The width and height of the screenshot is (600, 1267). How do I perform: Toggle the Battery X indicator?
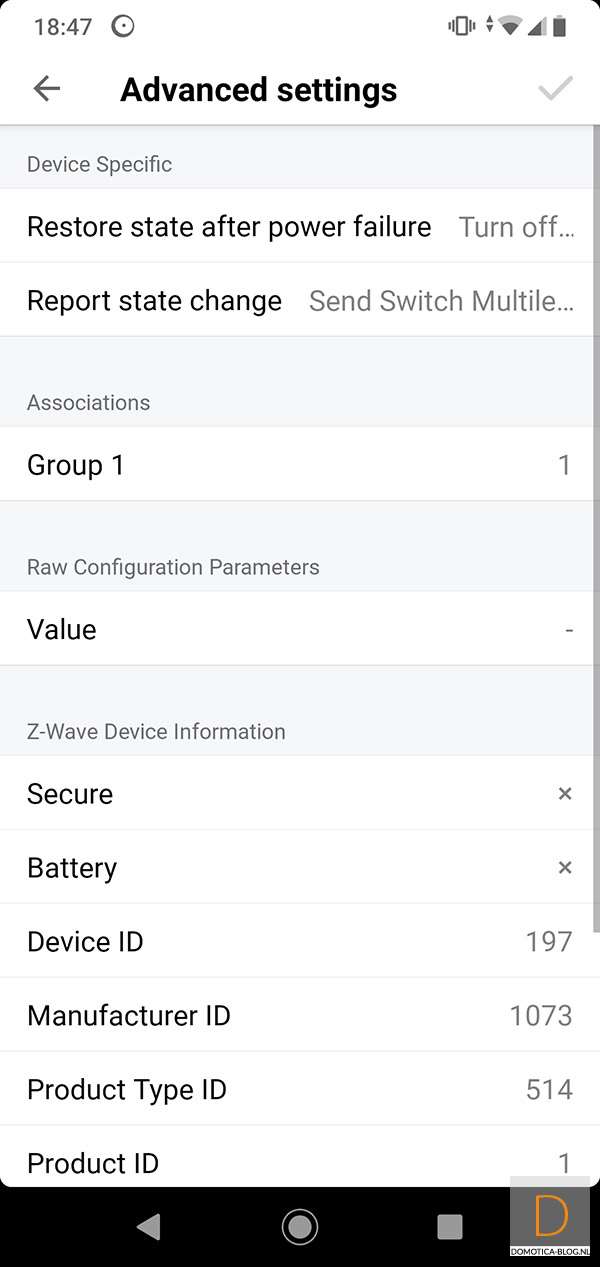tap(565, 868)
